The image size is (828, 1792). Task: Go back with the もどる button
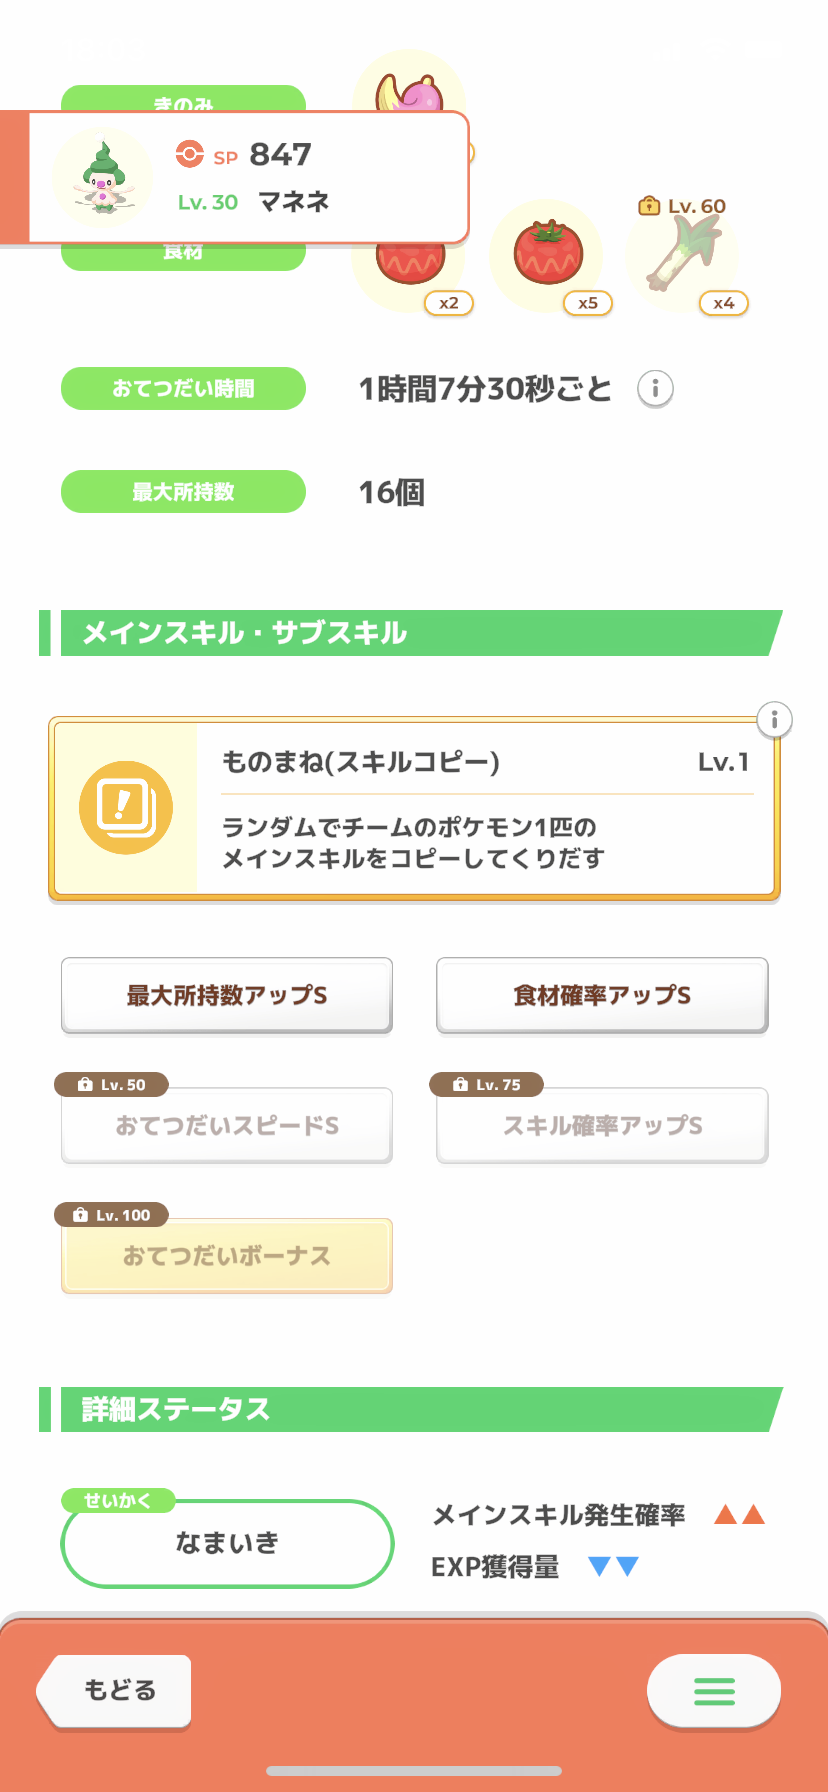(x=114, y=1691)
